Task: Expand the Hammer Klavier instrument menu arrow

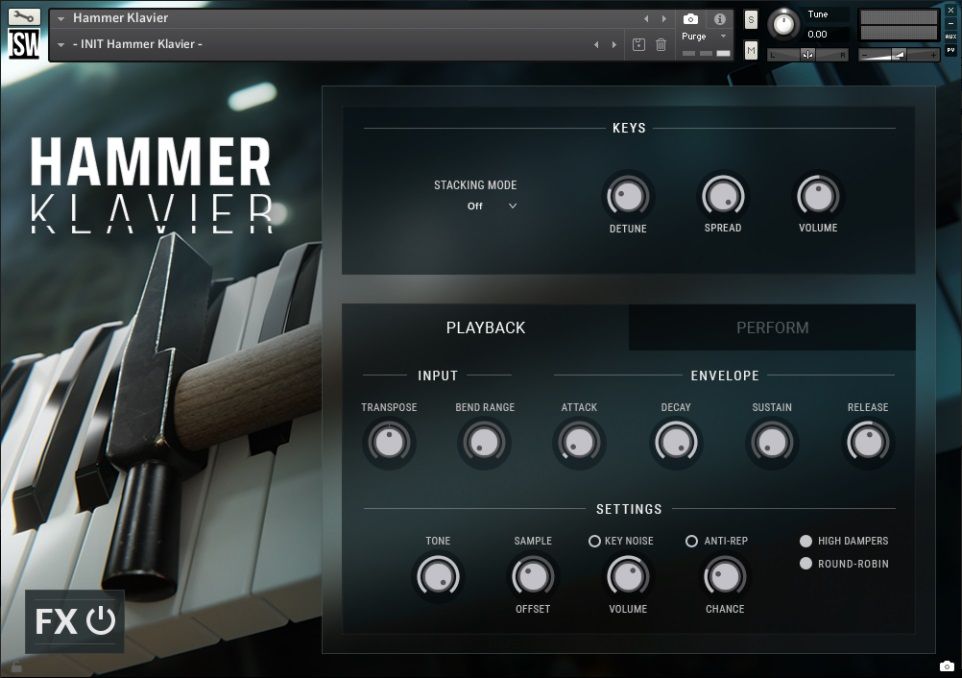Action: pos(61,19)
